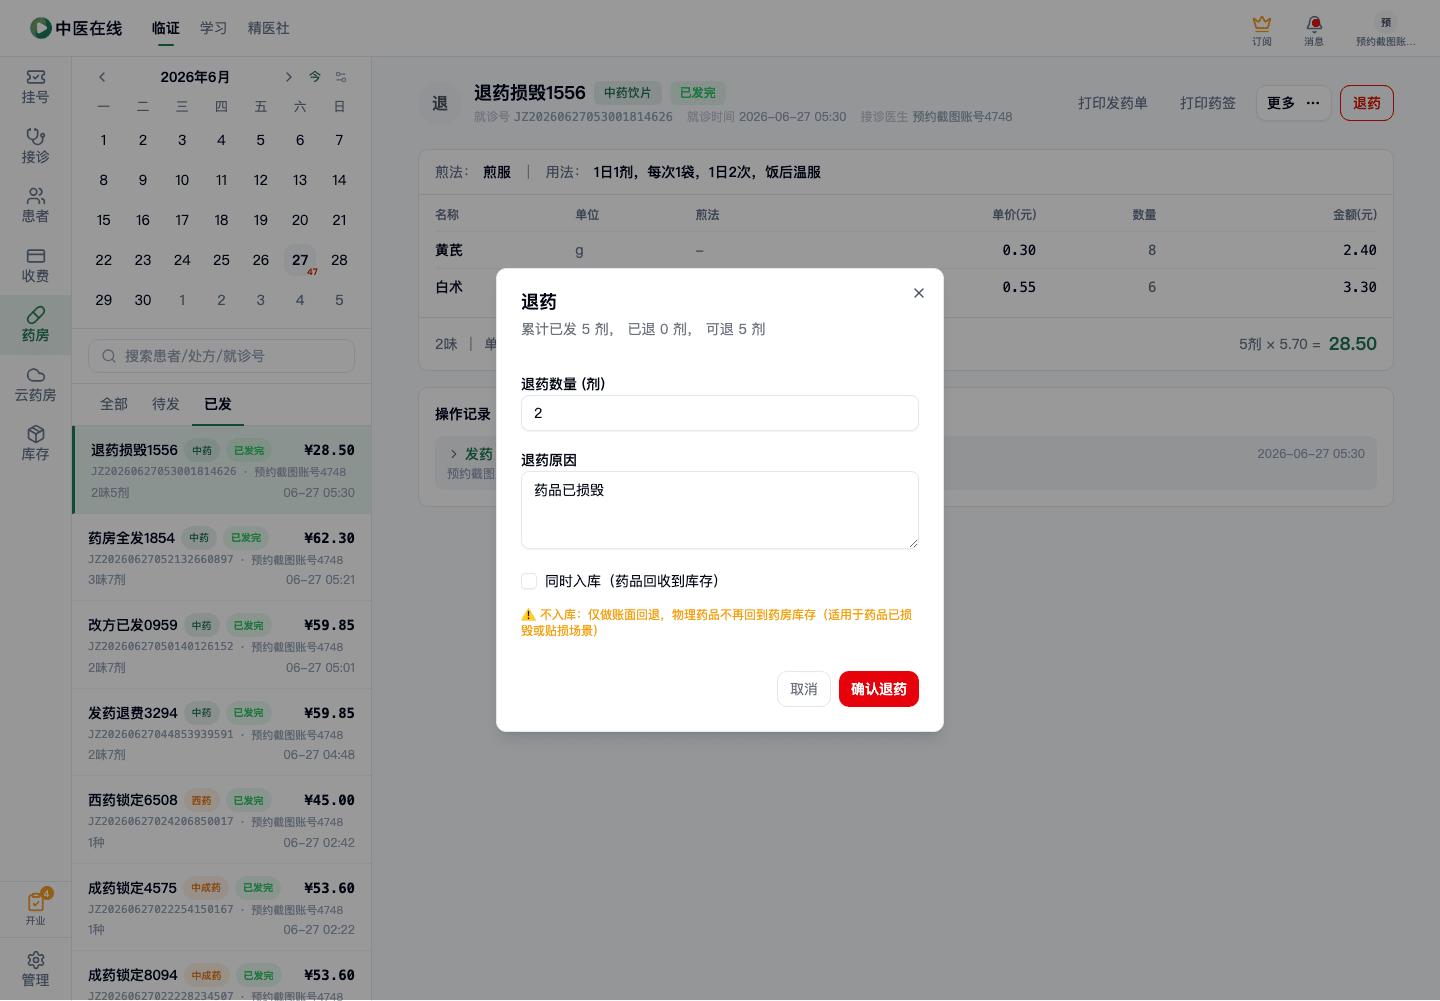1440x1001 pixels.
Task: Check 同时入库 restock checkbox
Action: 529,581
